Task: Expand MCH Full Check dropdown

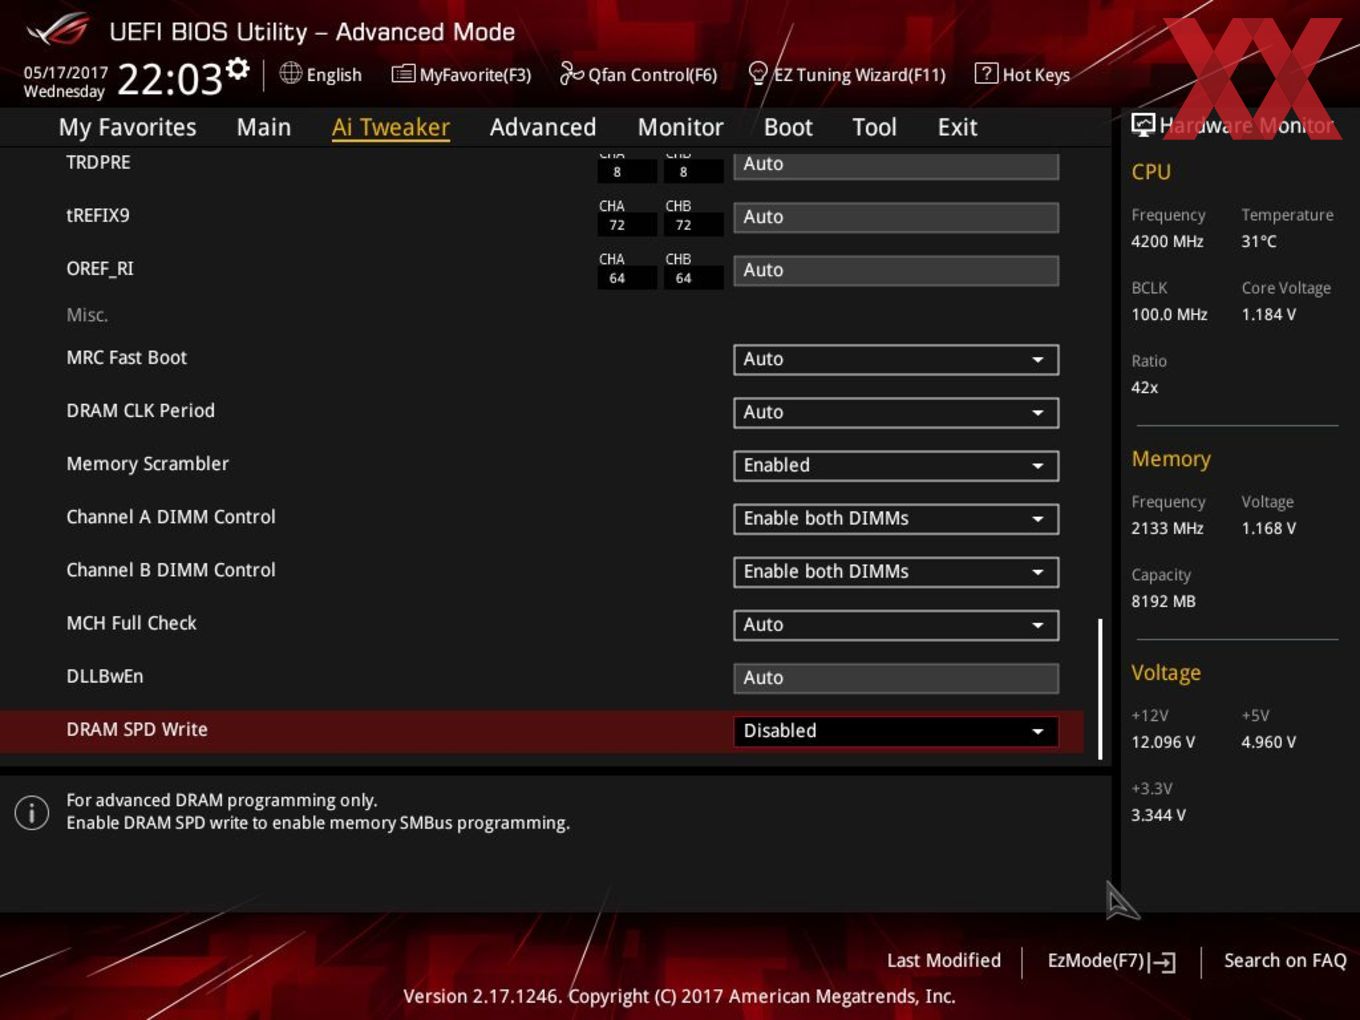Action: pyautogui.click(x=896, y=624)
